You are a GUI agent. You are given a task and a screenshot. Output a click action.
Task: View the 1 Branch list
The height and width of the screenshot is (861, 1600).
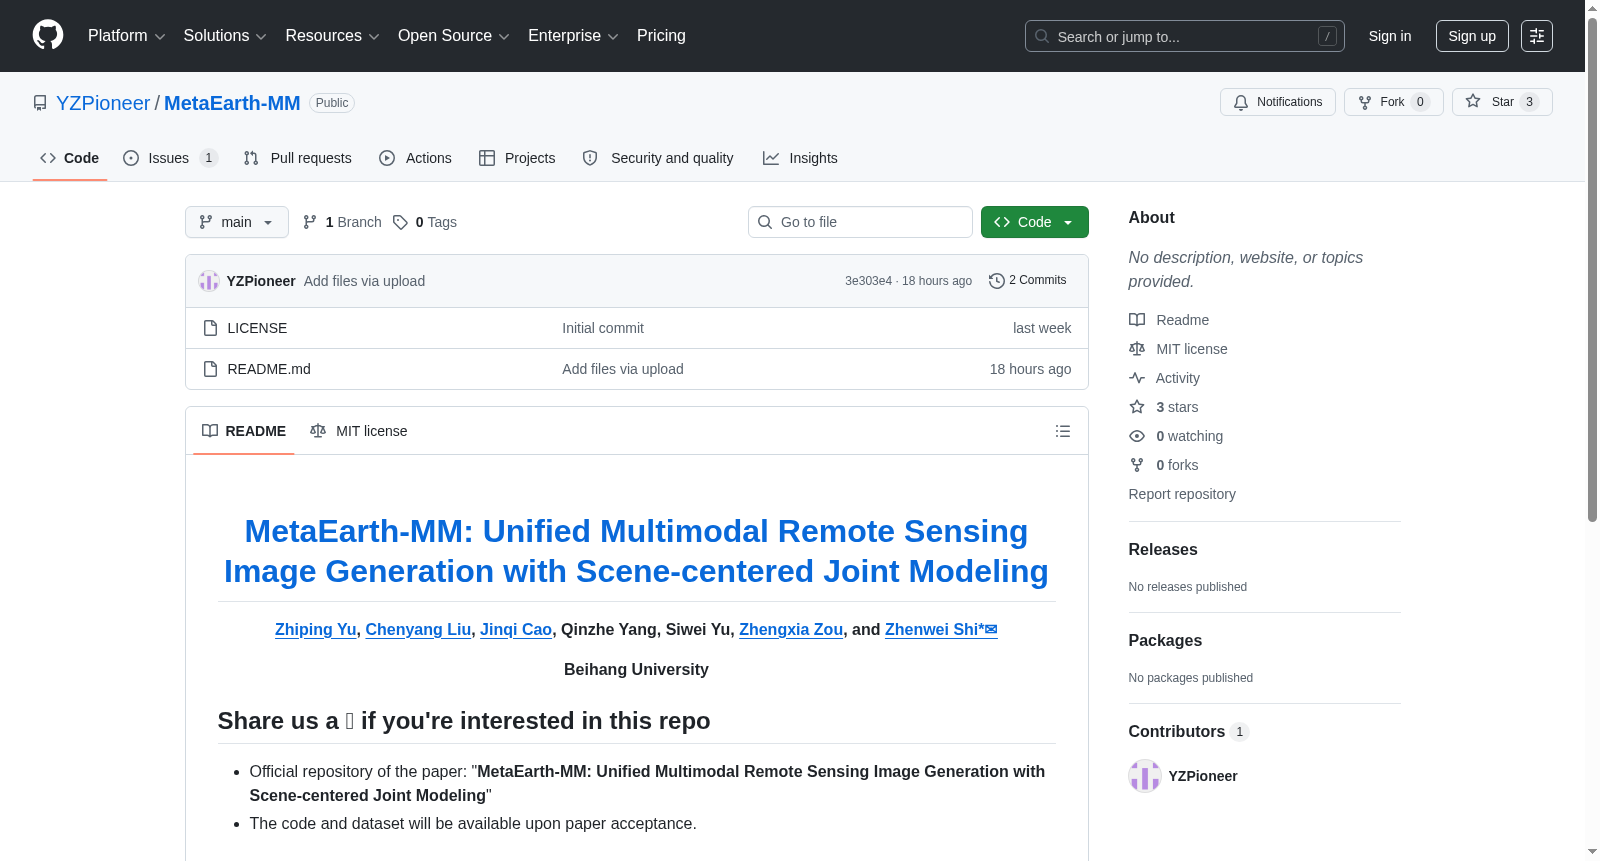click(x=342, y=222)
